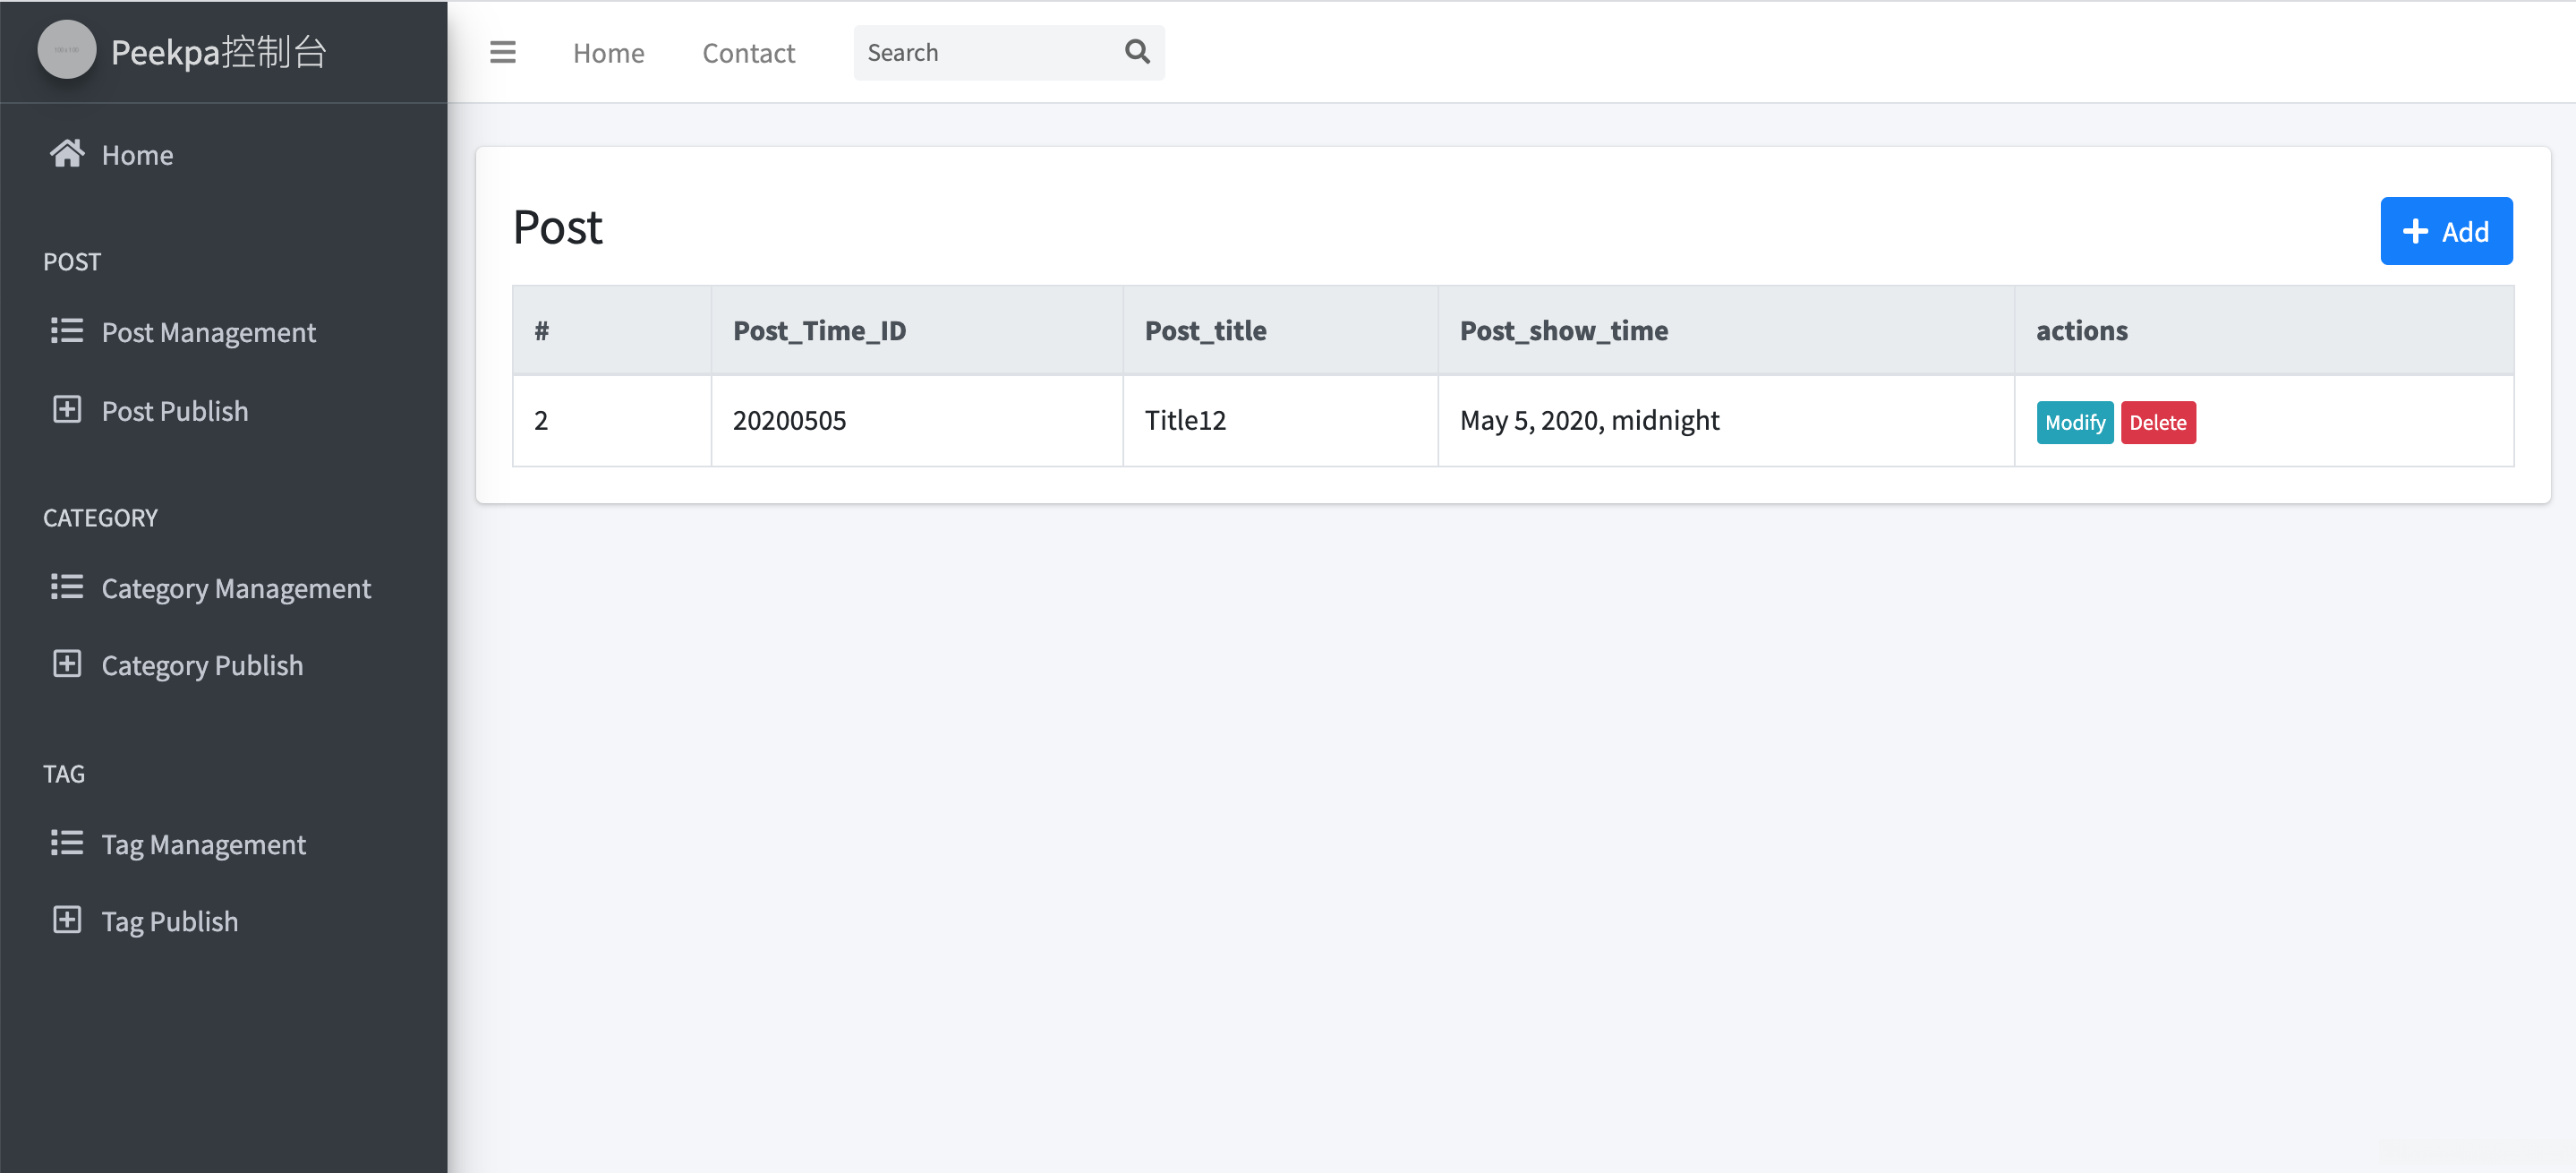Click the Post Publish plus-square icon
This screenshot has width=2576, height=1173.
pos(67,410)
